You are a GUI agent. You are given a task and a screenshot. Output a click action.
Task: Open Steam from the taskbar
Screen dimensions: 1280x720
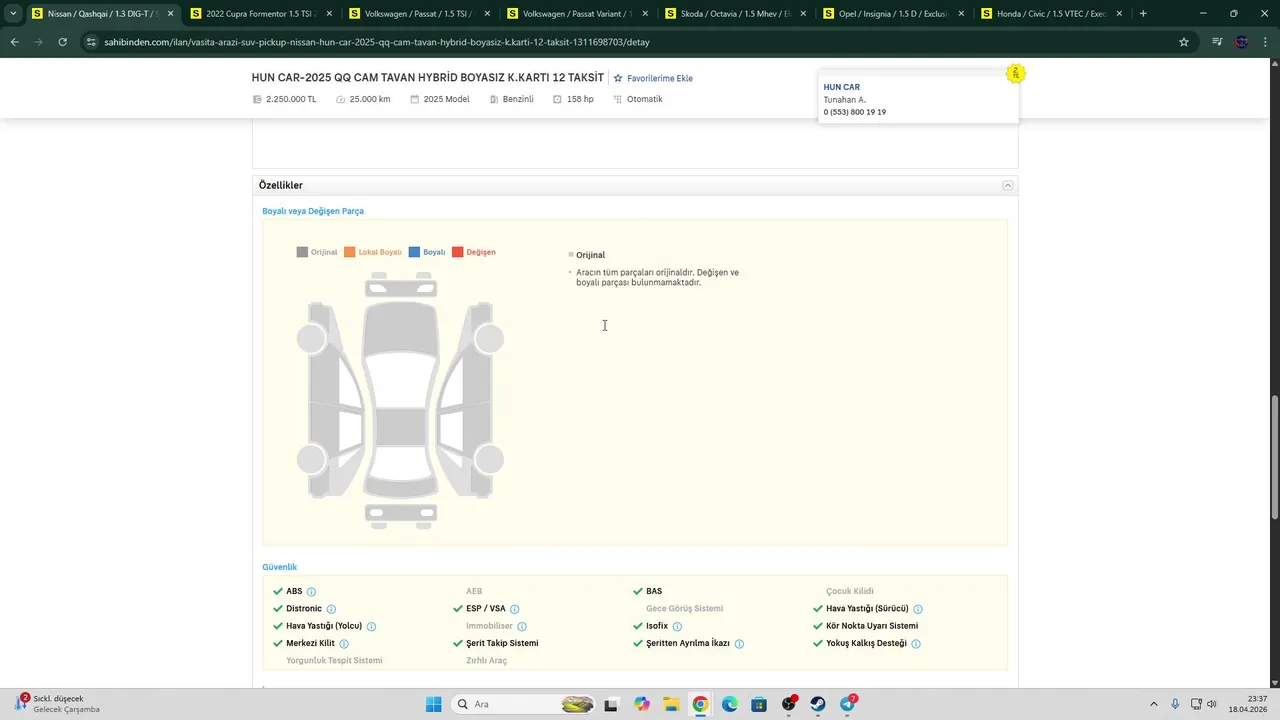pos(818,704)
